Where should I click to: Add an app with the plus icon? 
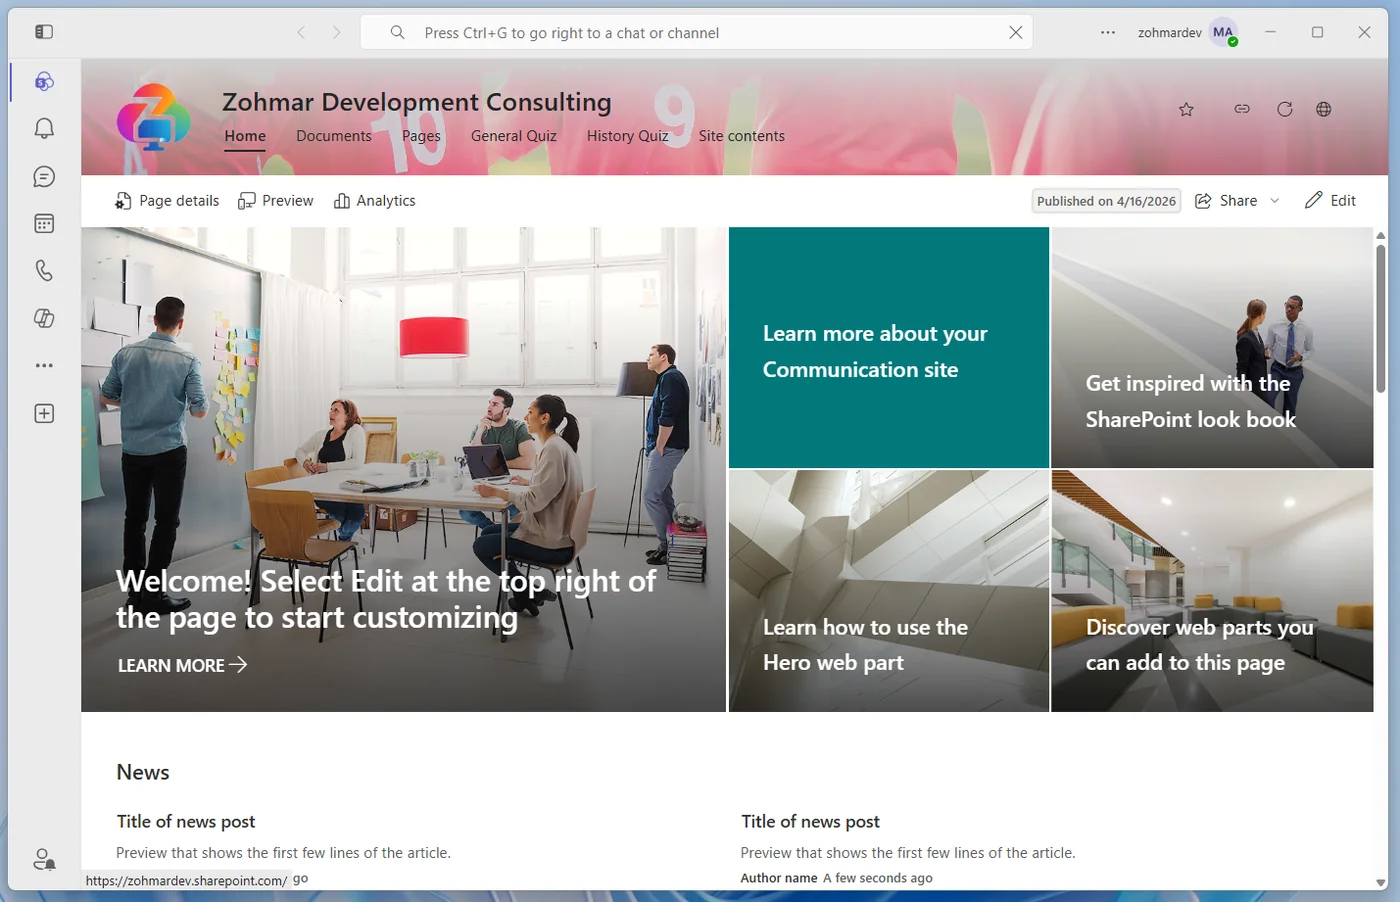click(44, 414)
